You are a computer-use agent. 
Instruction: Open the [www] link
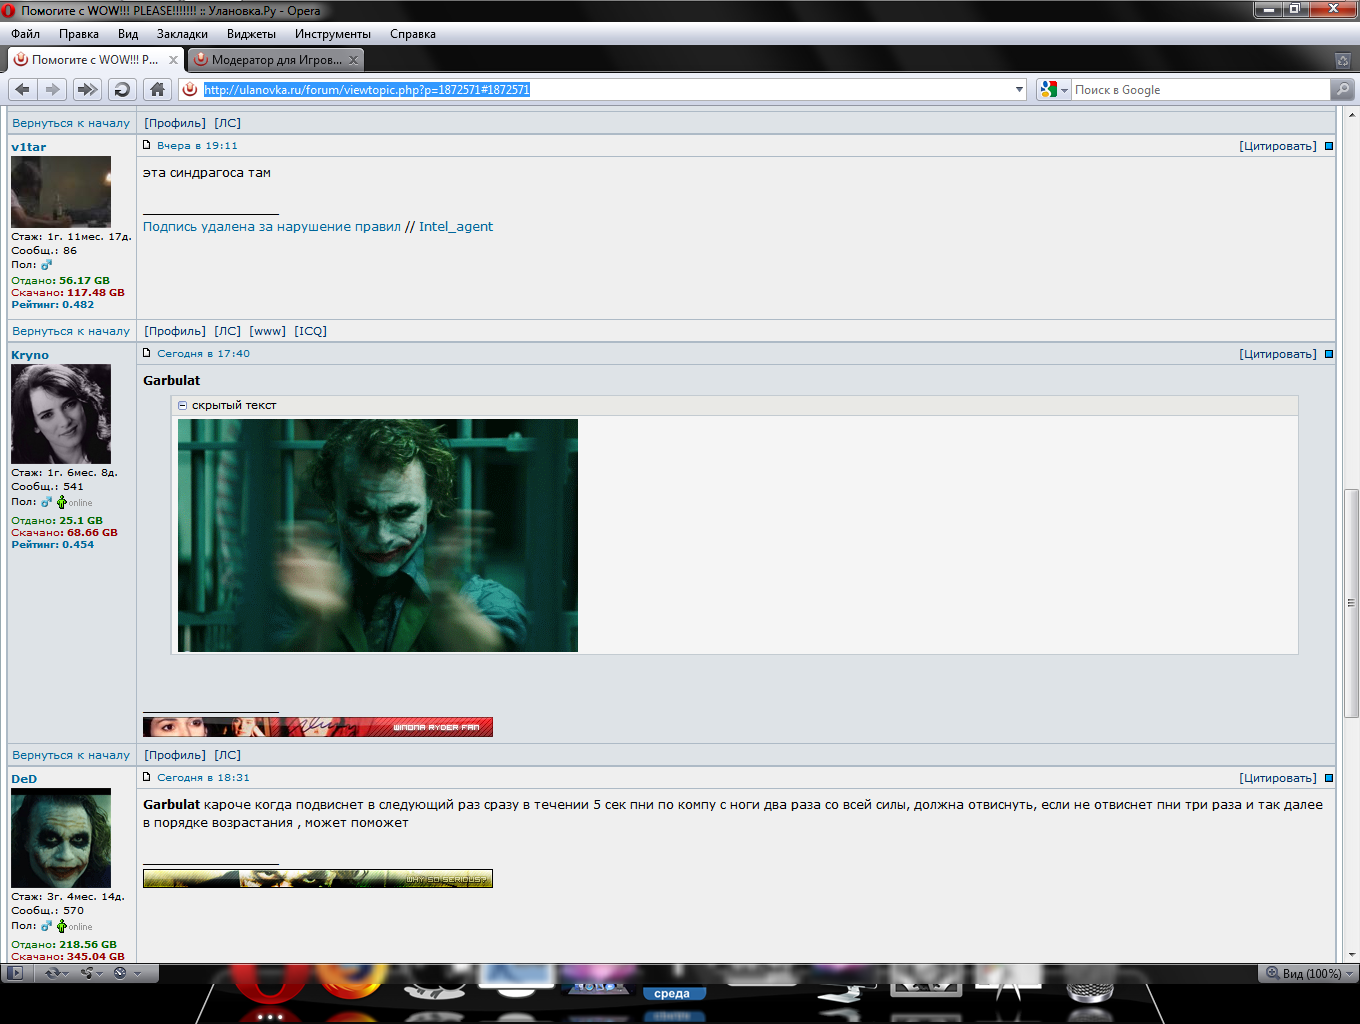tap(267, 331)
